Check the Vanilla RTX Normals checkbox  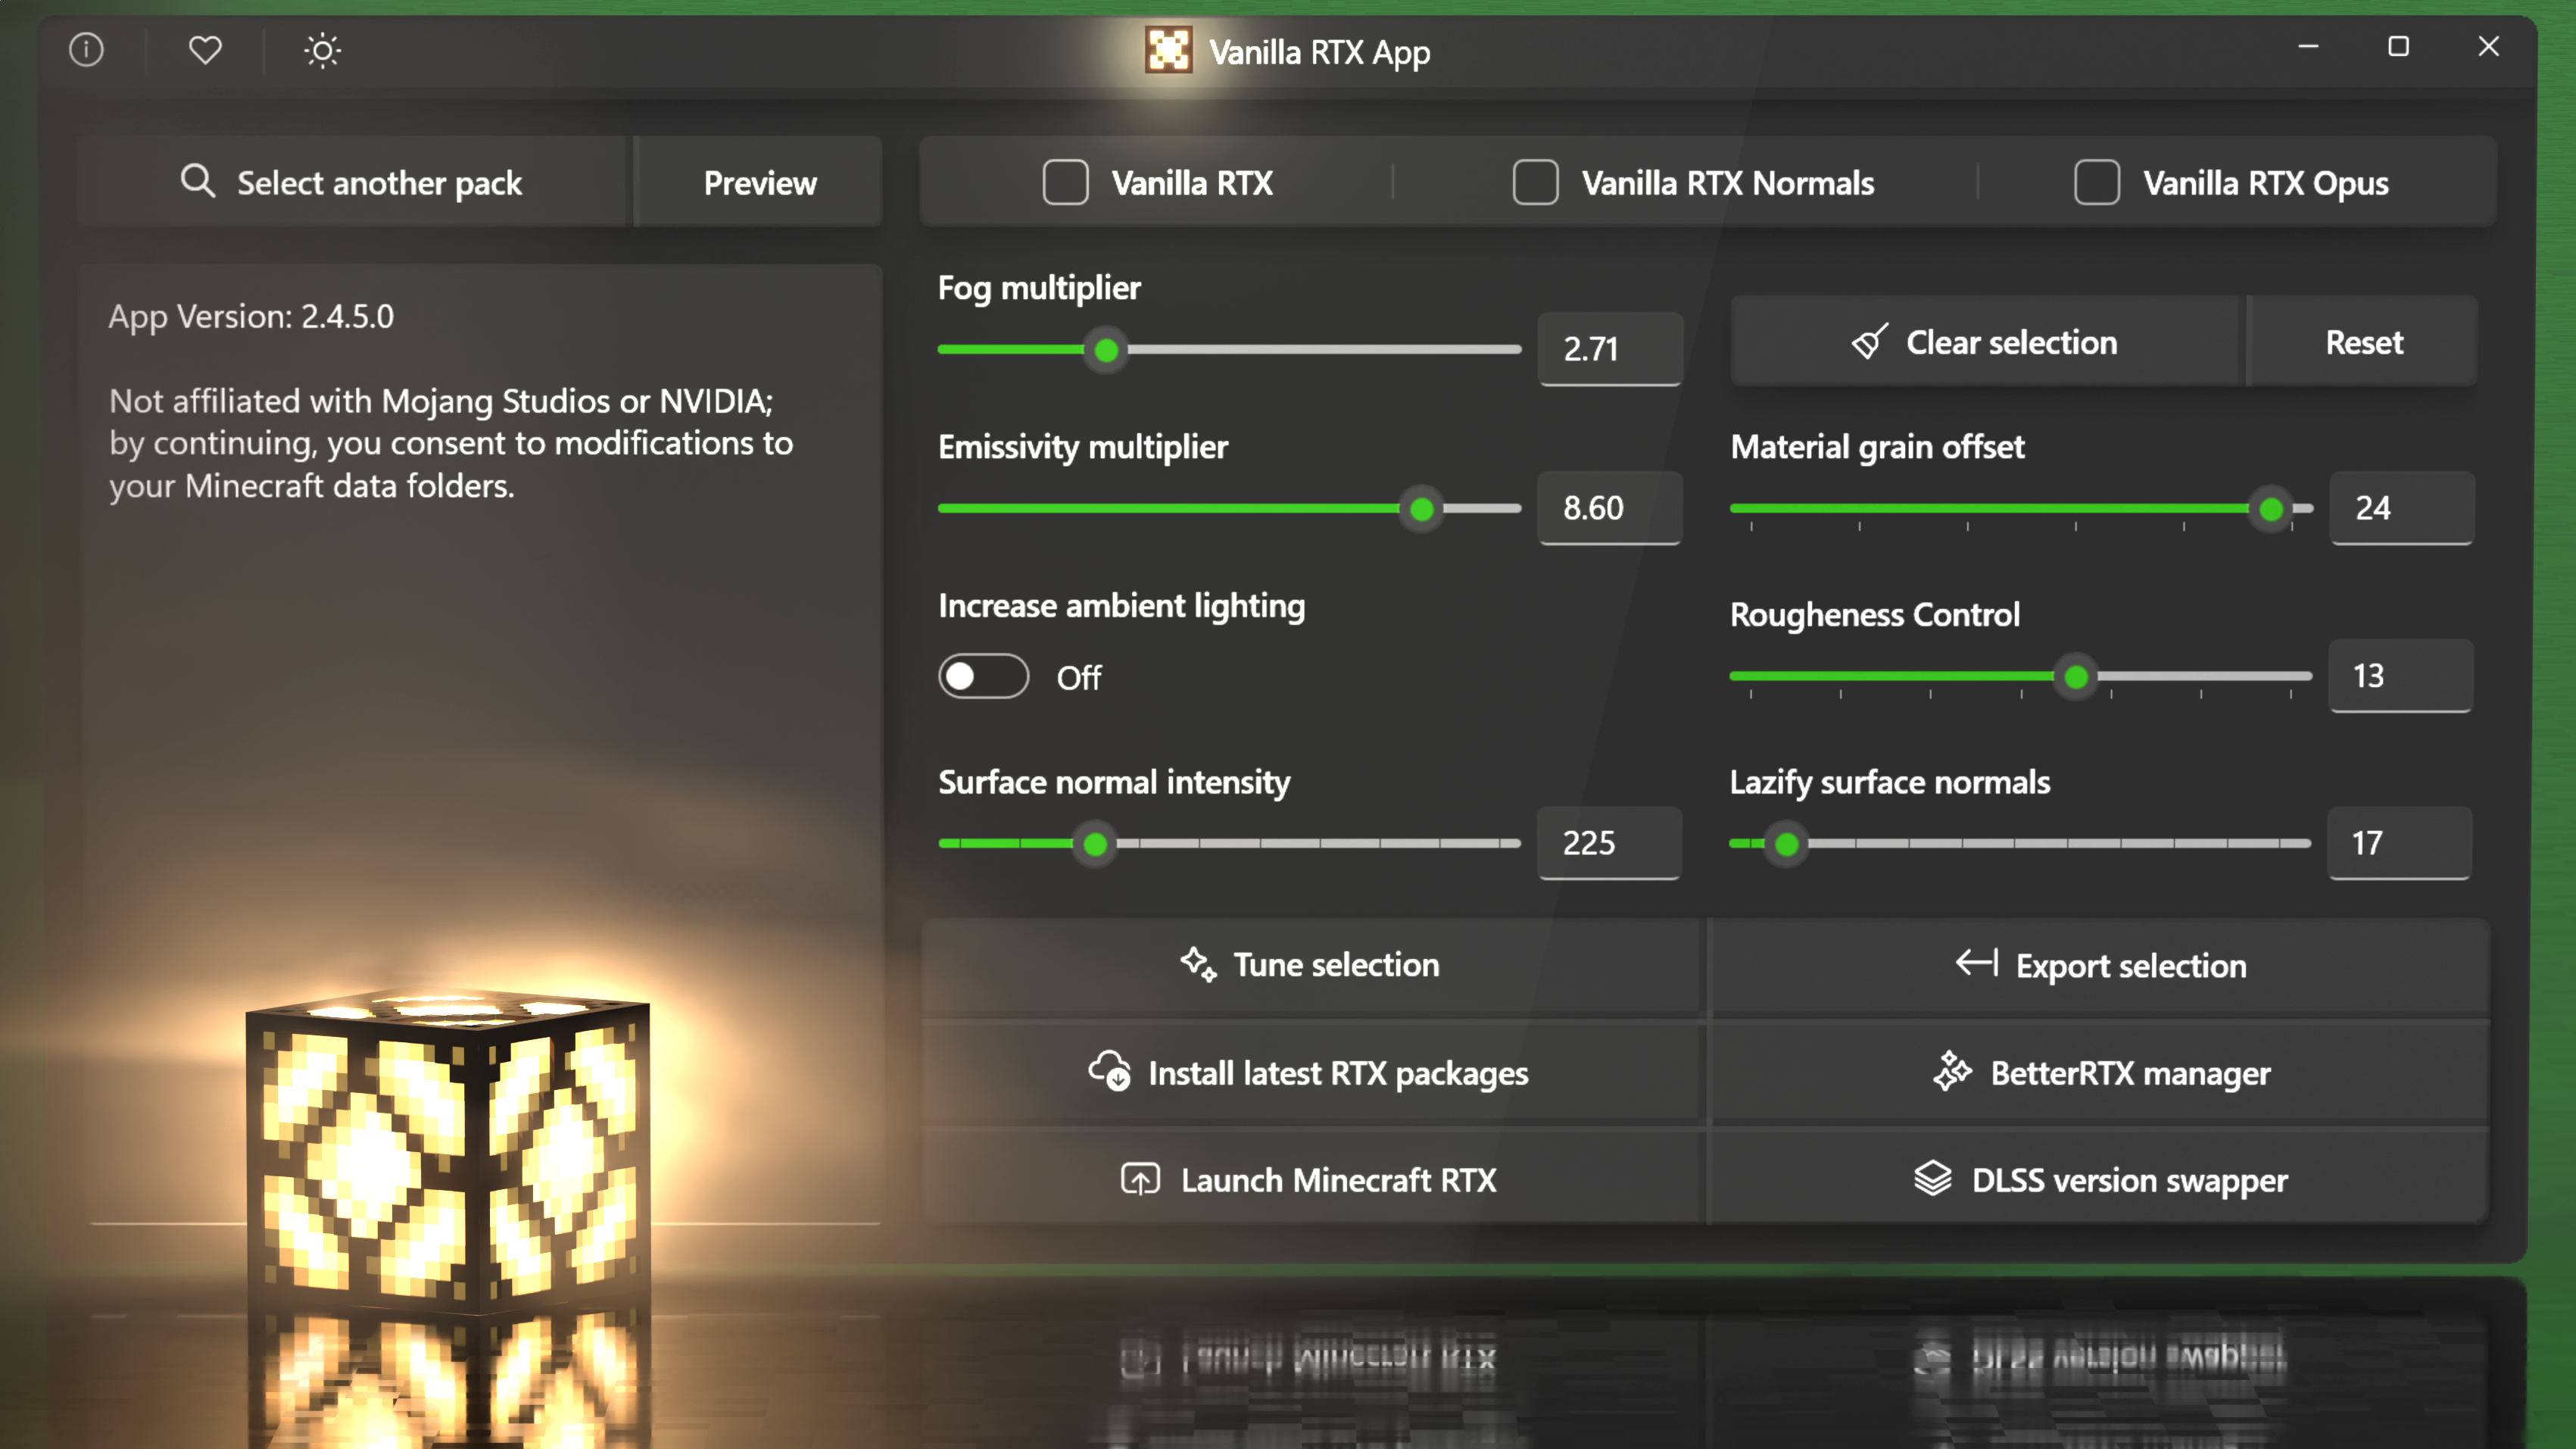(1535, 182)
